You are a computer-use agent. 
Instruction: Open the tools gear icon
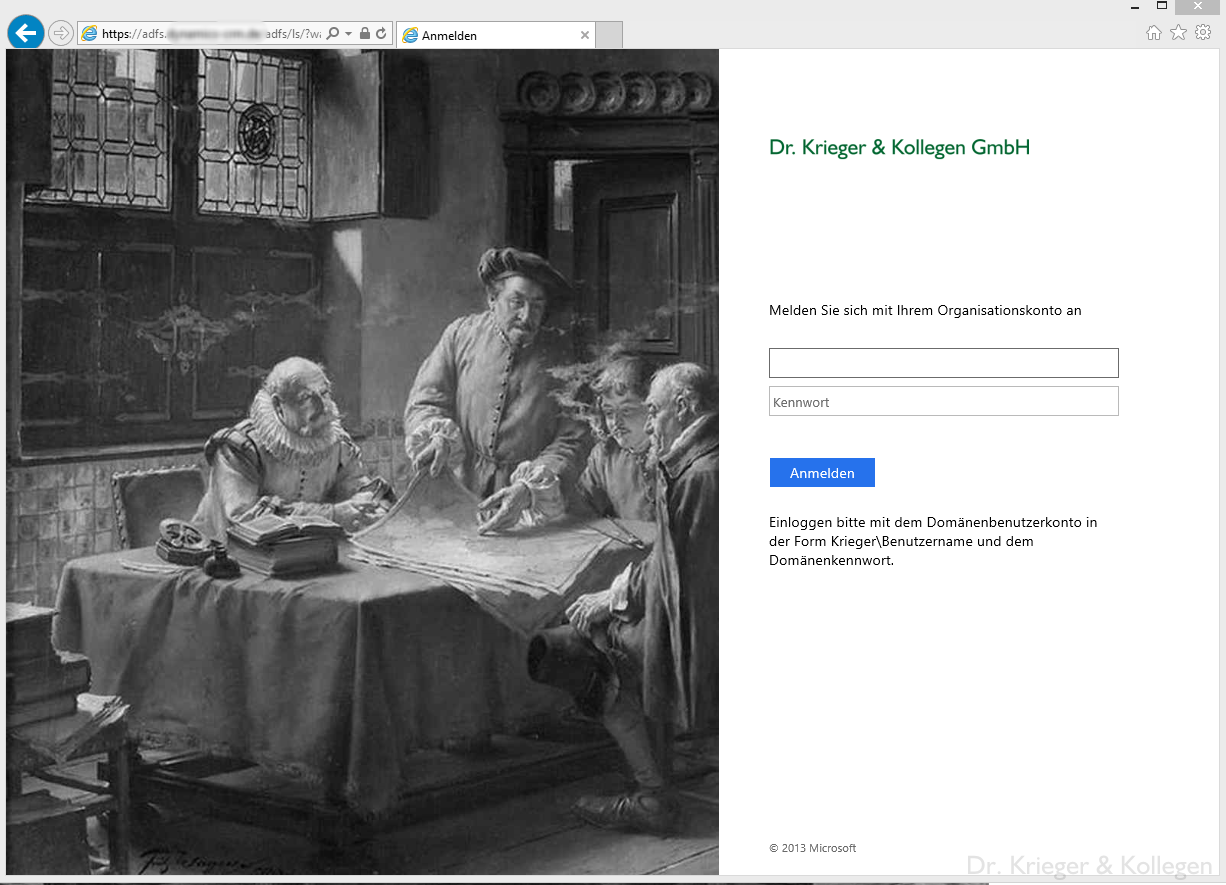[x=1203, y=33]
